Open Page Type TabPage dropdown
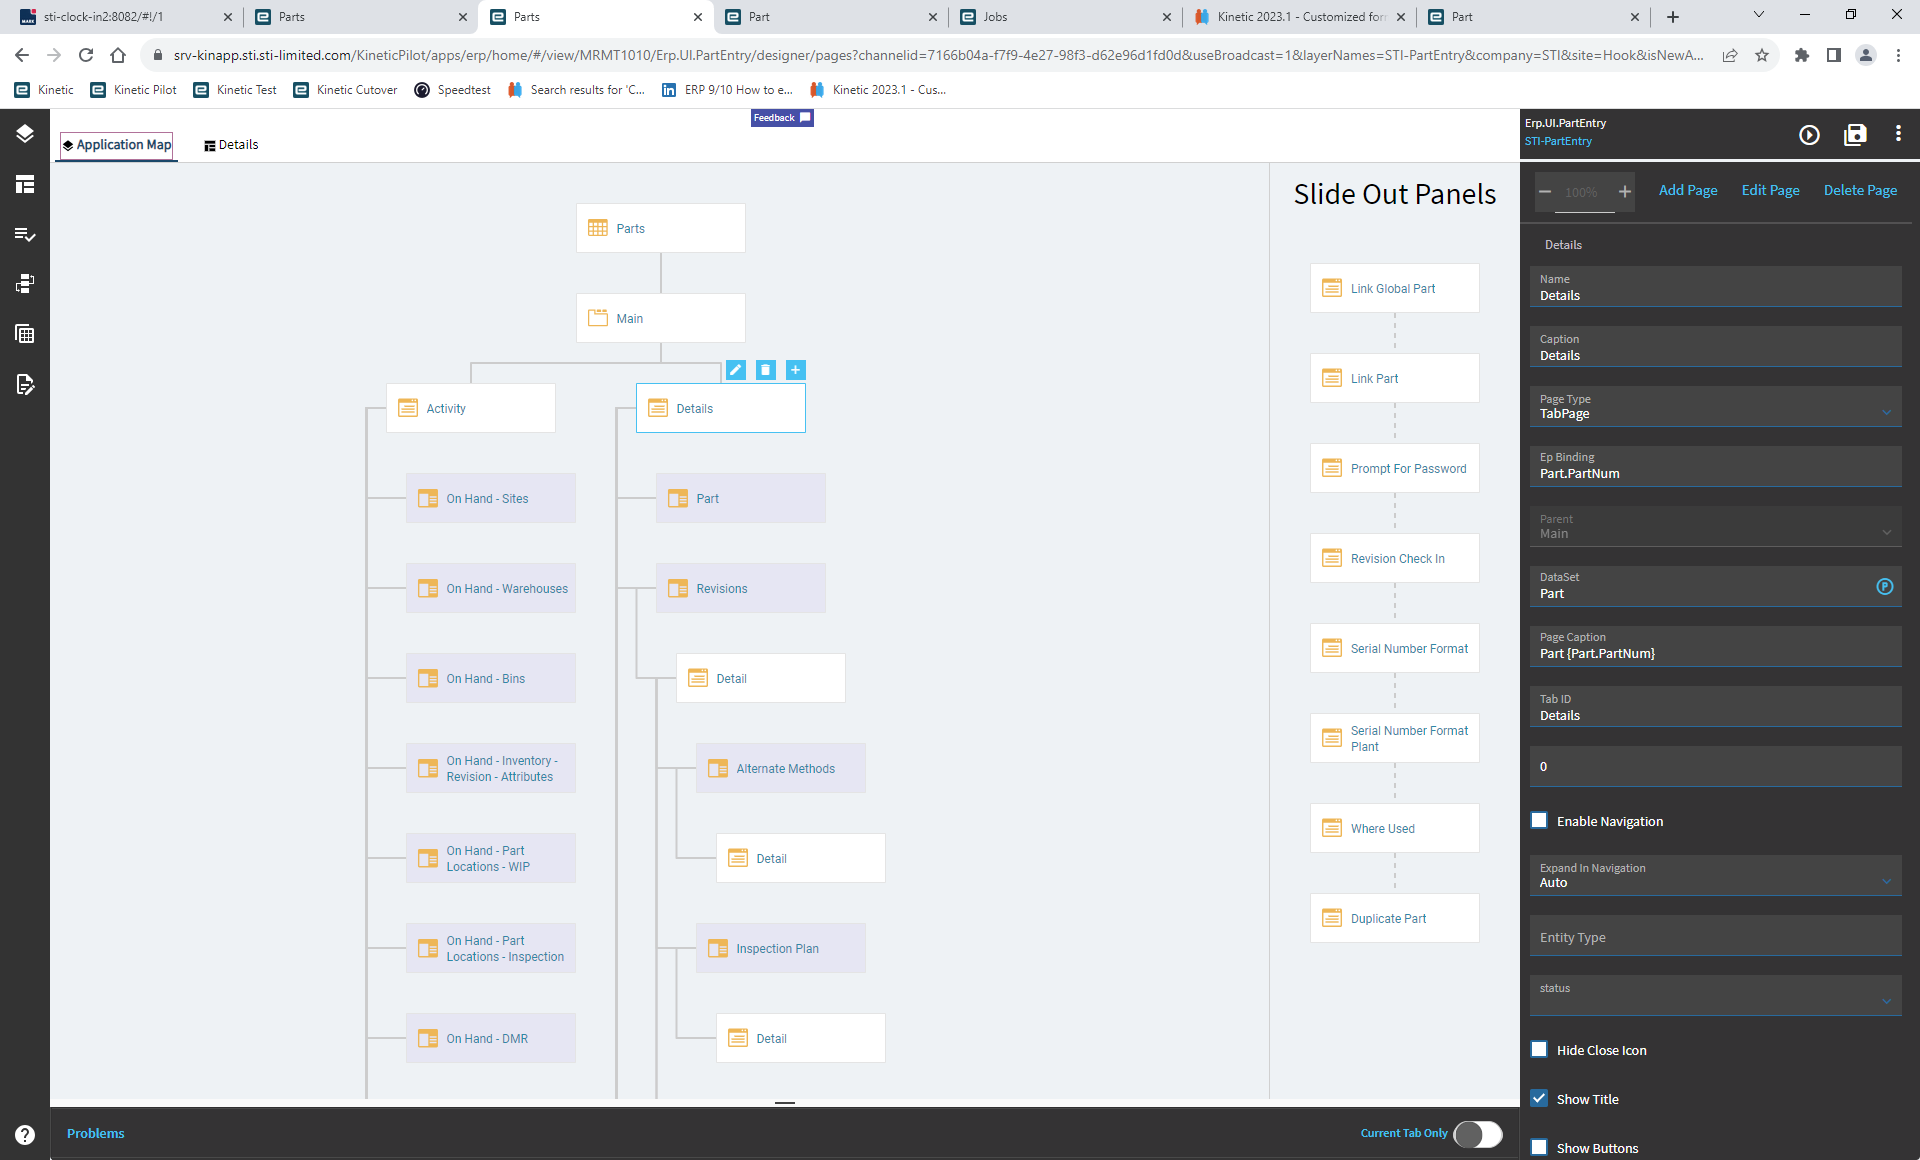Screen dimensions: 1920x1160 pos(1716,406)
